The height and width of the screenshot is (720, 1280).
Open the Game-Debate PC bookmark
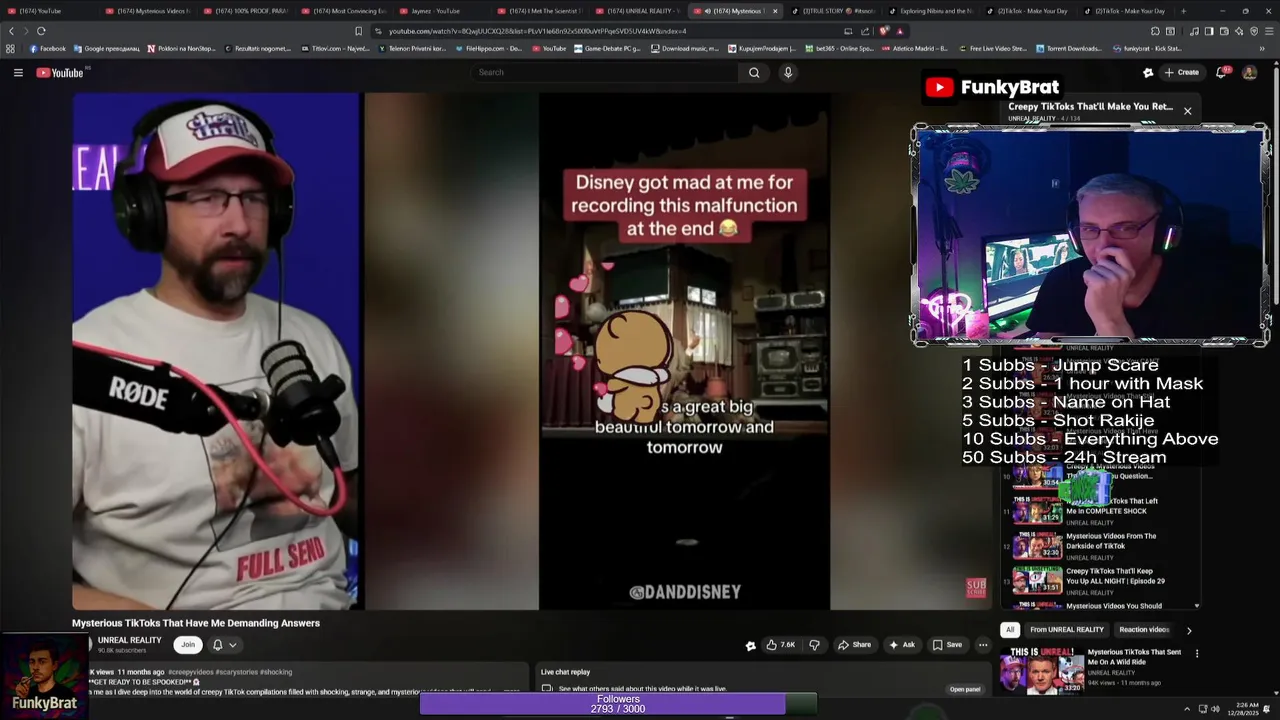pos(608,48)
